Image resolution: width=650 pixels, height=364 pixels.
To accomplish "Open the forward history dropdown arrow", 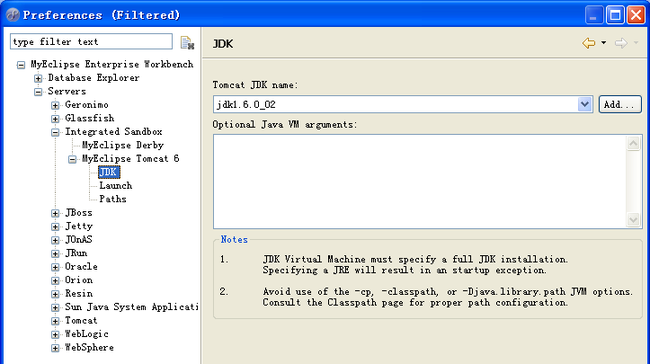I will click(x=636, y=43).
